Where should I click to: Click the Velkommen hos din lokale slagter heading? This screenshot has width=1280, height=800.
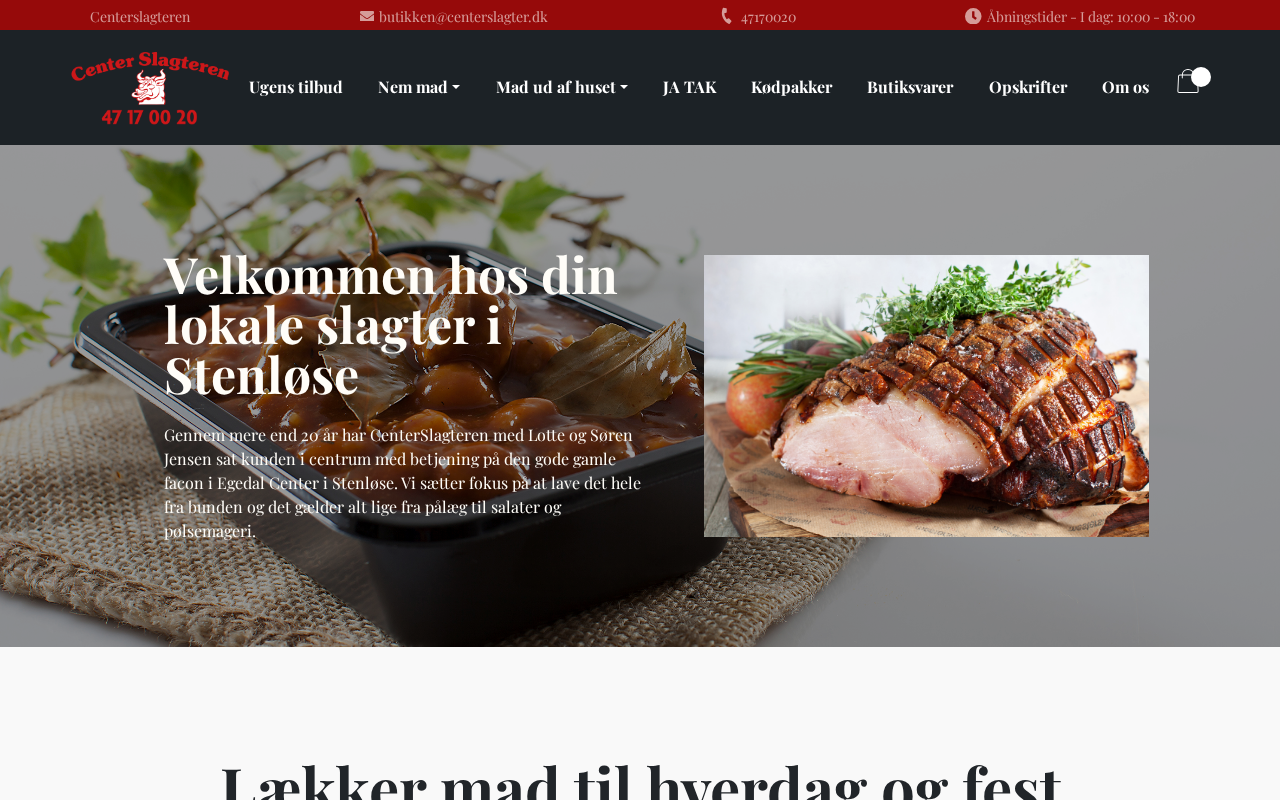(x=391, y=325)
